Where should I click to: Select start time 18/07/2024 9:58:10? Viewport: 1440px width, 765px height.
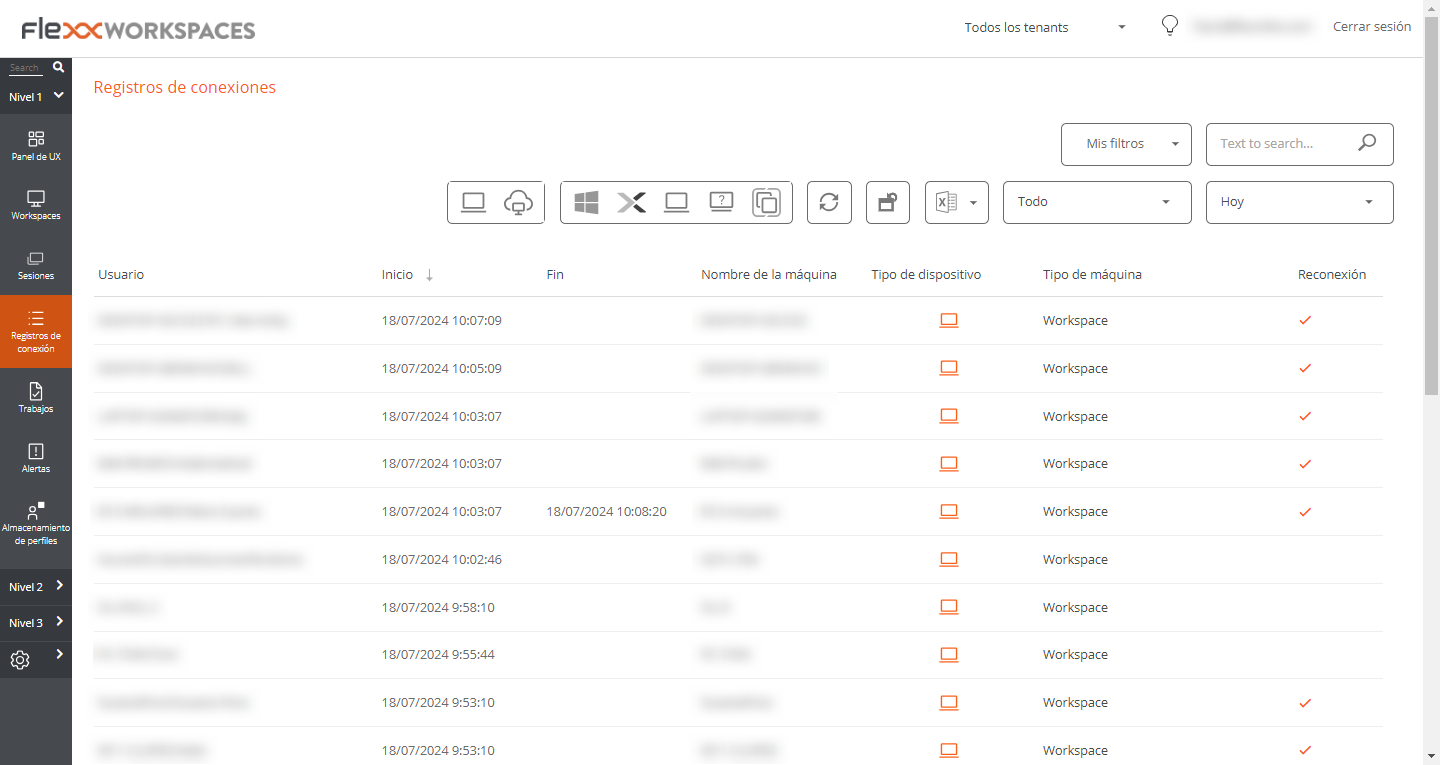click(x=438, y=607)
